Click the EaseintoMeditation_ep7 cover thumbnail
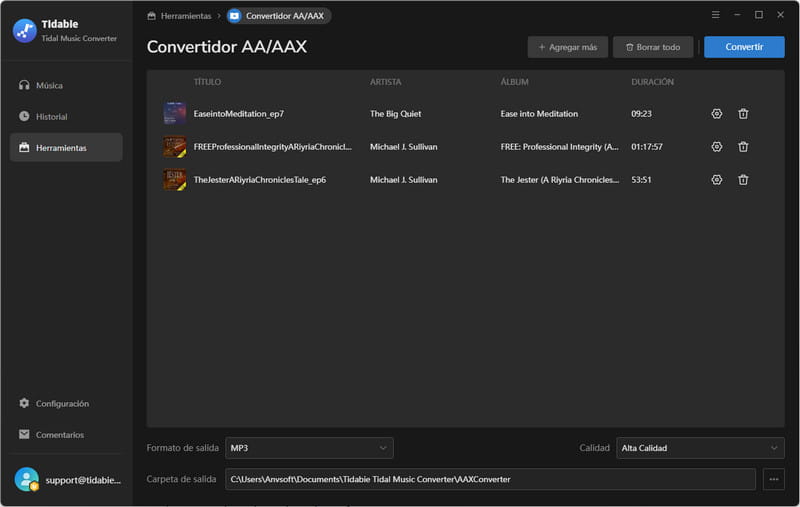Viewport: 800px width, 507px height. [x=174, y=113]
